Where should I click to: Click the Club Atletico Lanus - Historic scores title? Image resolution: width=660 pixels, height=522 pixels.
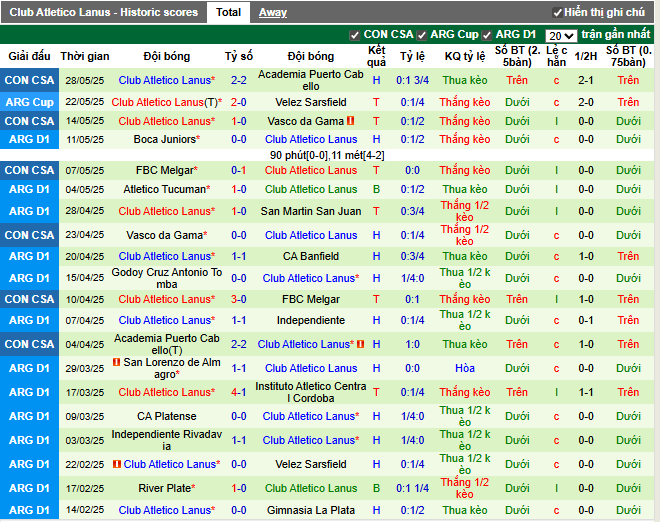point(104,12)
